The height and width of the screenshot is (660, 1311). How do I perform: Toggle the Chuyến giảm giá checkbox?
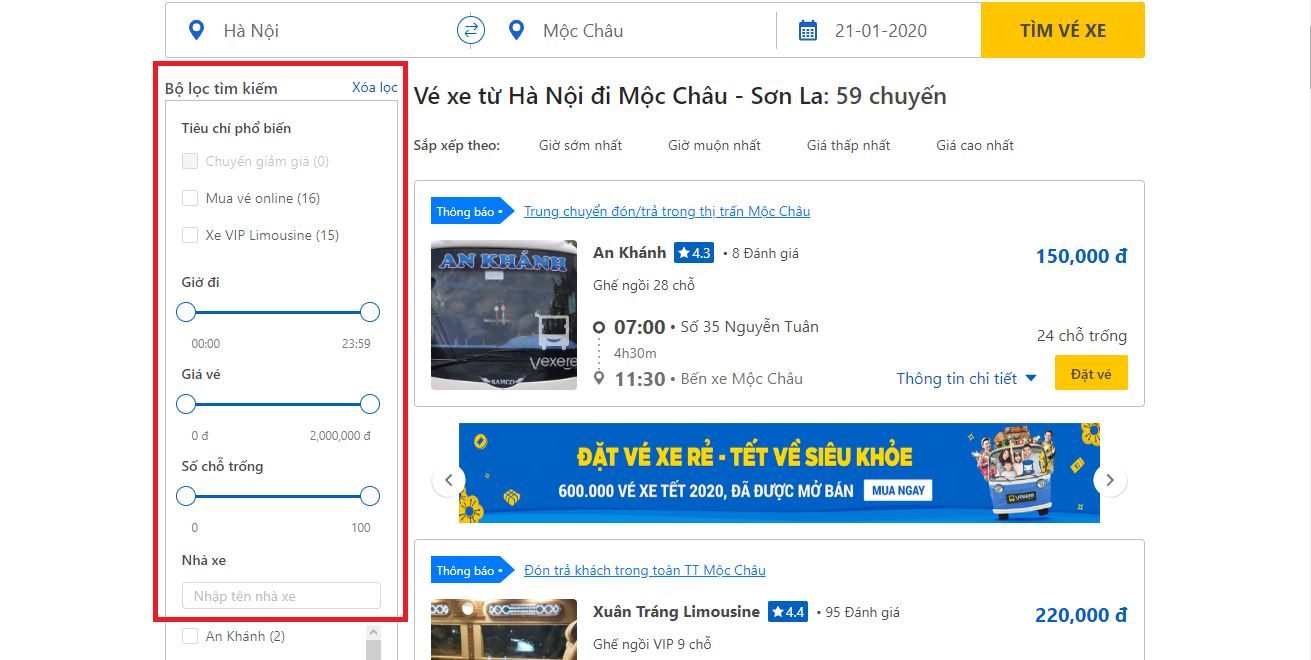pyautogui.click(x=190, y=161)
